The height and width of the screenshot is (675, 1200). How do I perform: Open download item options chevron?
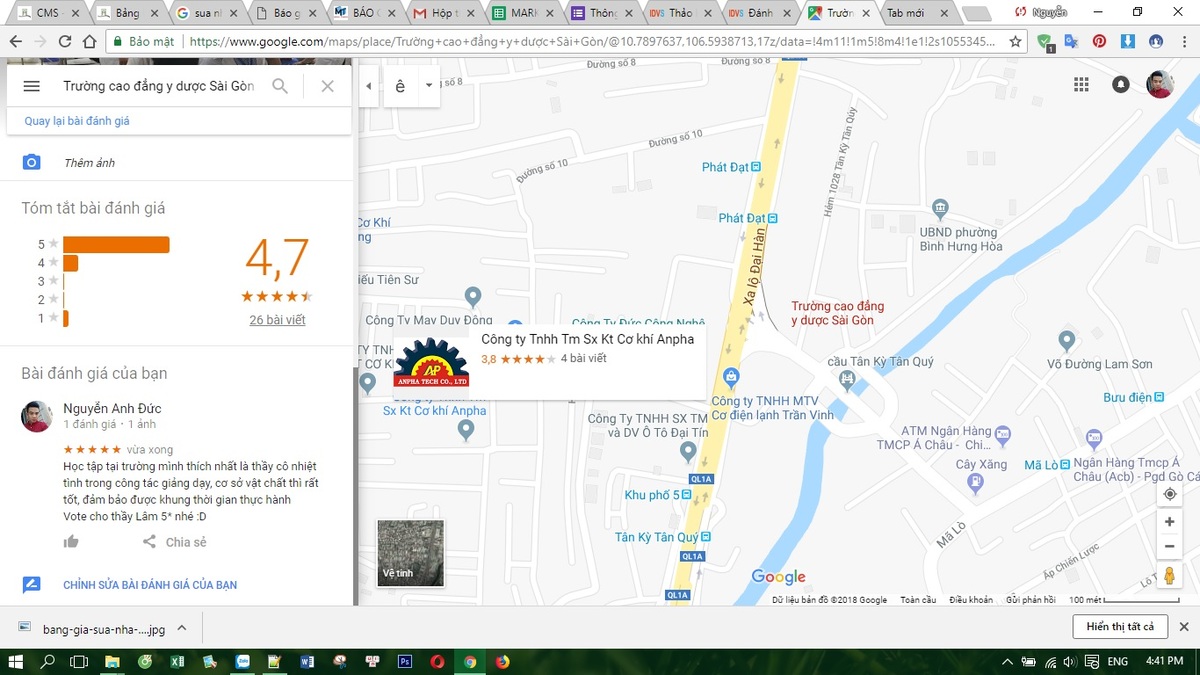point(182,628)
